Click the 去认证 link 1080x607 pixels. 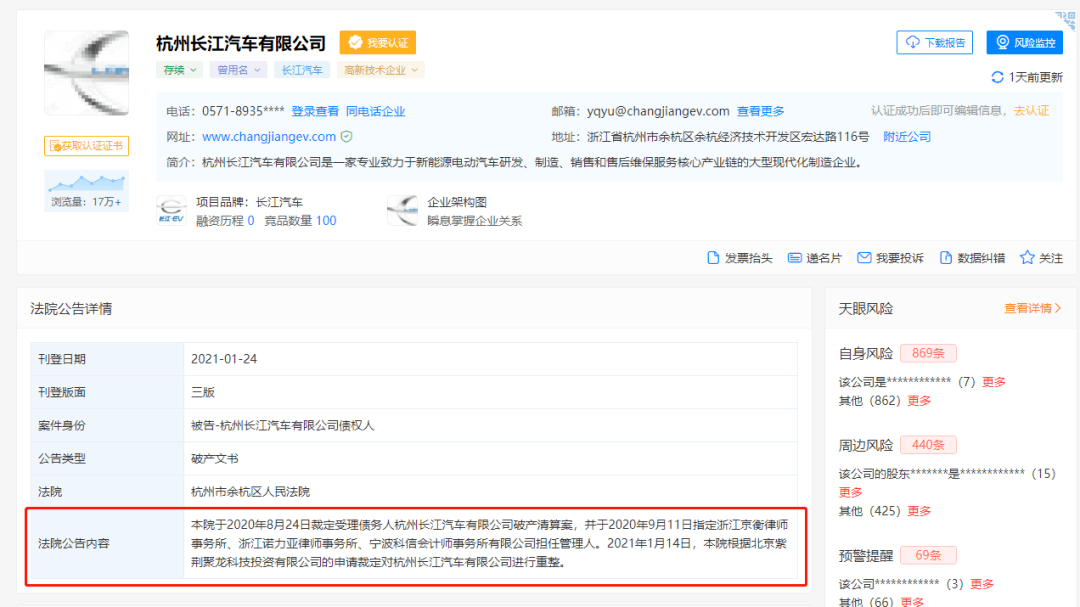[x=1031, y=110]
